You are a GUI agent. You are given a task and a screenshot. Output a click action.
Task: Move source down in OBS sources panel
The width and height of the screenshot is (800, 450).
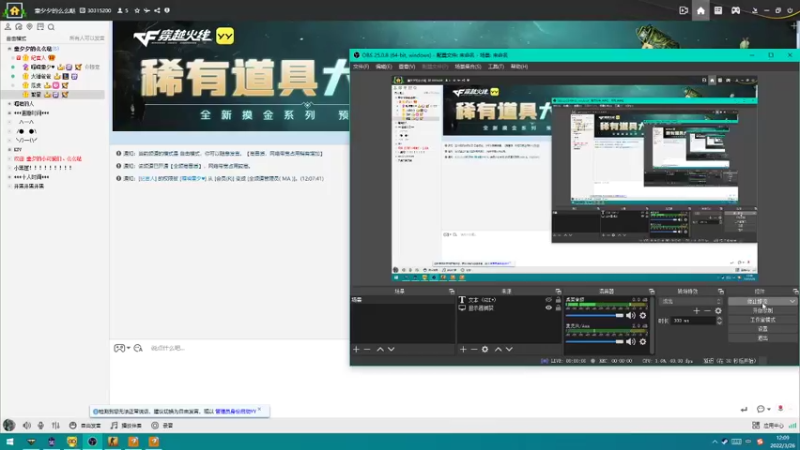[x=509, y=349]
